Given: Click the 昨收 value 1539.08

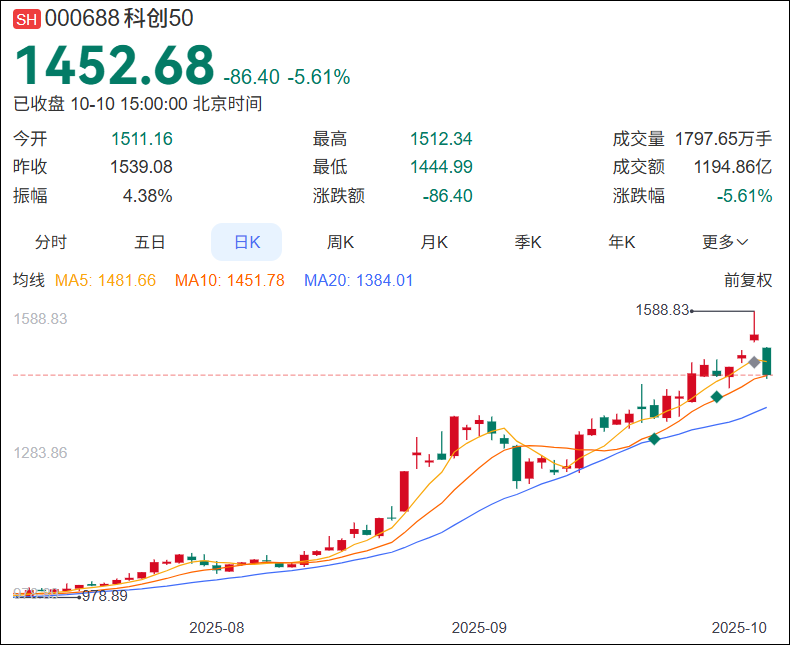Looking at the screenshot, I should [x=141, y=167].
